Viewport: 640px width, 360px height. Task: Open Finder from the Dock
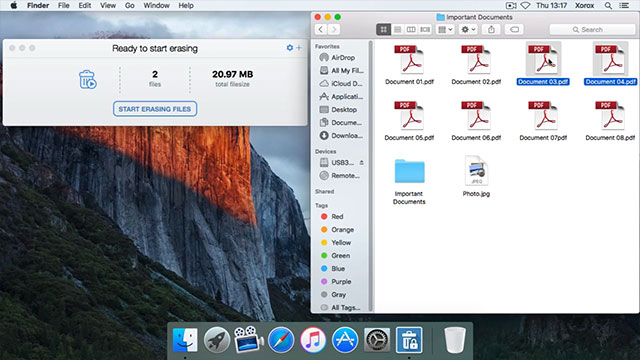coord(185,340)
